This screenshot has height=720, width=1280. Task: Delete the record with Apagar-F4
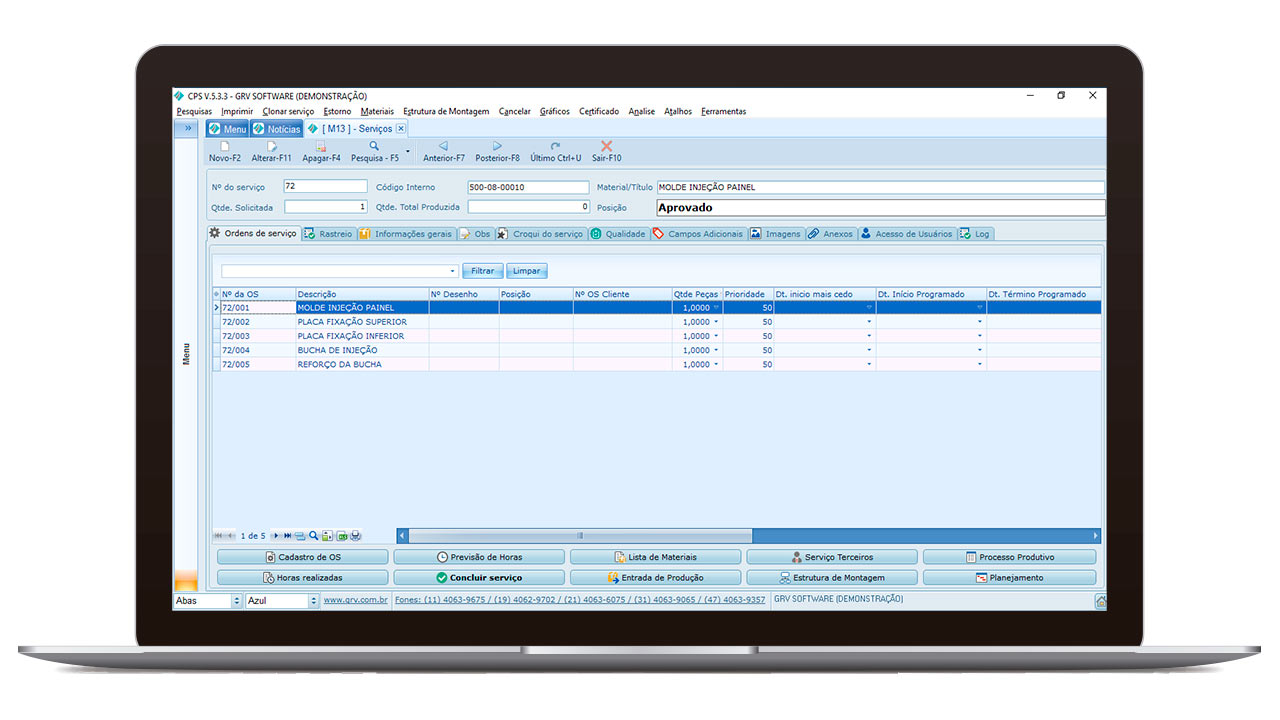click(321, 152)
